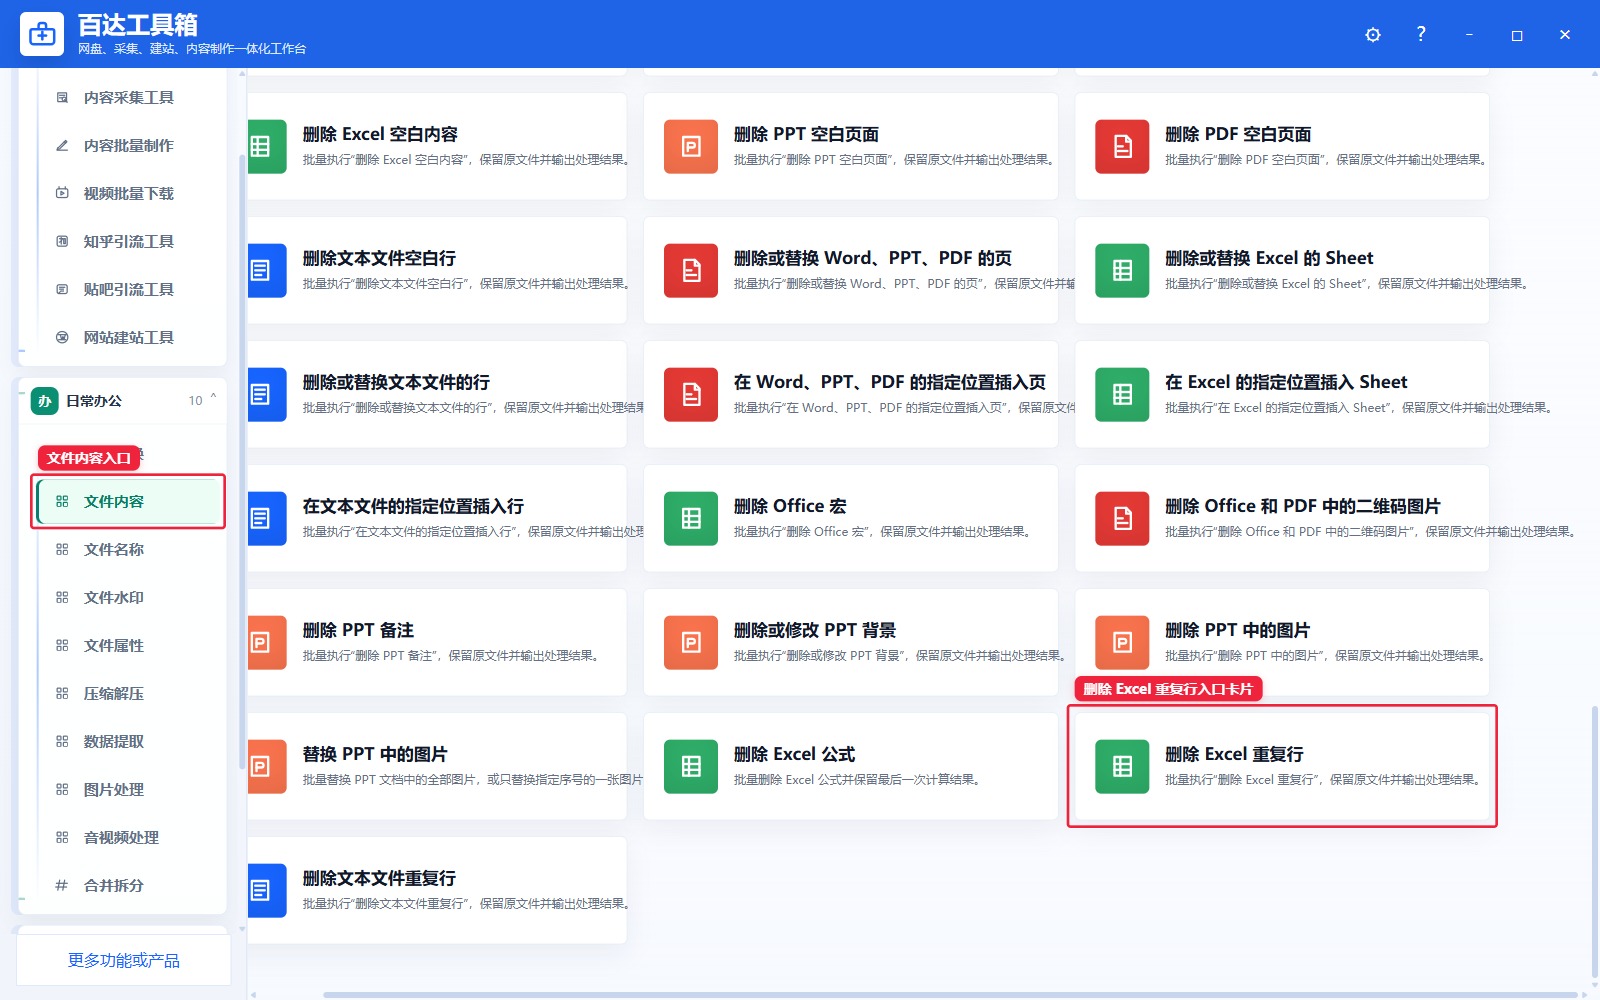Open help with the question mark icon
Viewport: 1600px width, 1000px height.
(1421, 34)
